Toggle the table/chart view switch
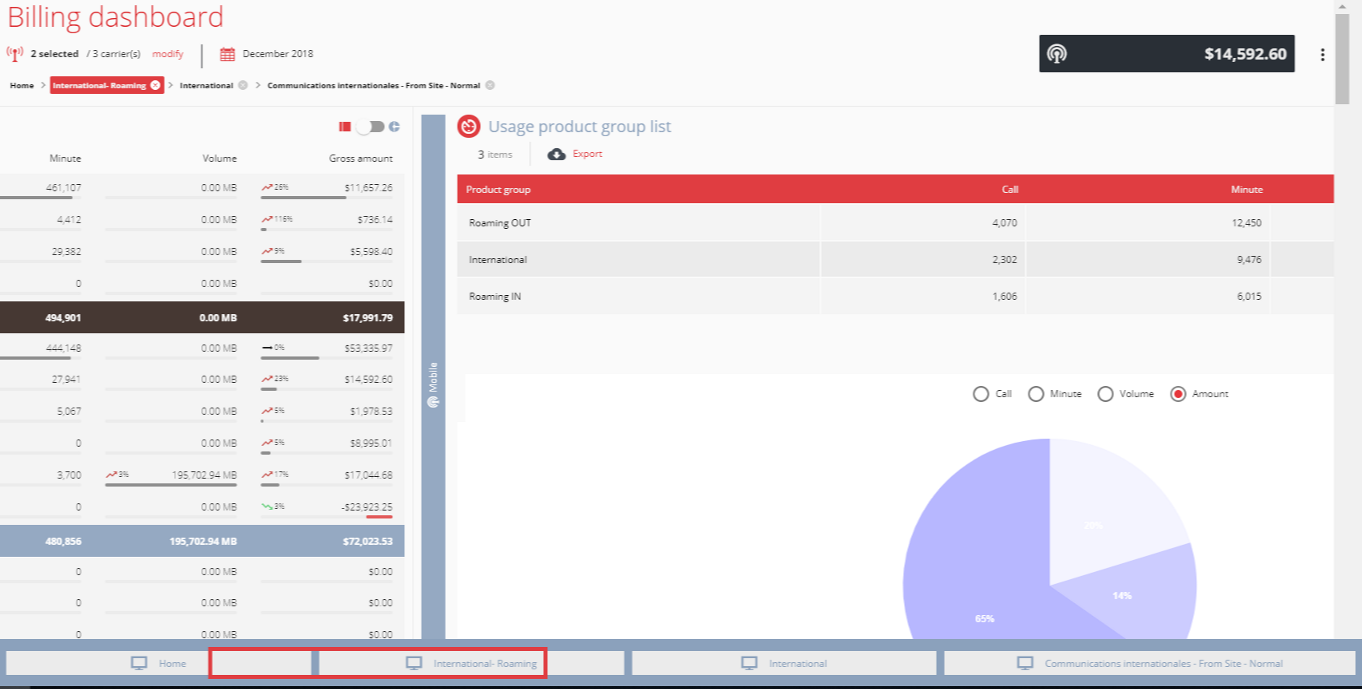The image size is (1362, 689). [370, 127]
